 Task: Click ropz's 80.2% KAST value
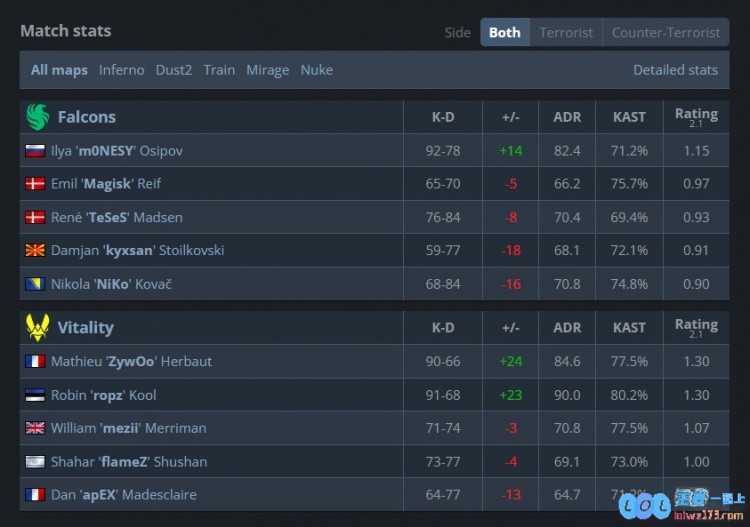click(x=629, y=395)
